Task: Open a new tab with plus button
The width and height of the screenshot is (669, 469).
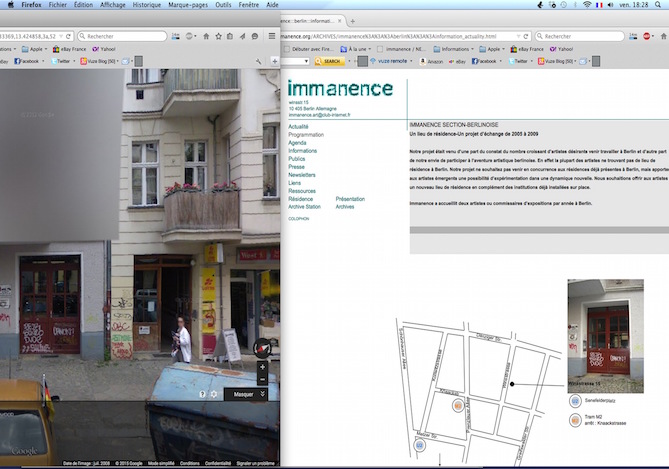Action: point(352,21)
